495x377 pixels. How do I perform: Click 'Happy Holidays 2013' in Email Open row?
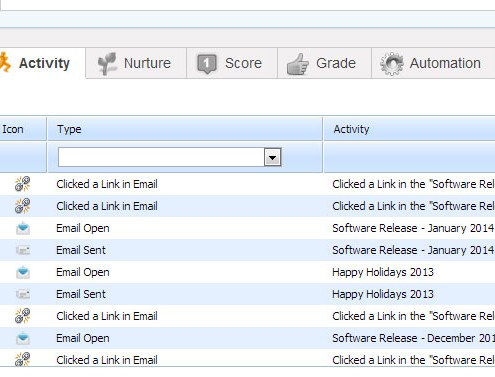coord(383,272)
